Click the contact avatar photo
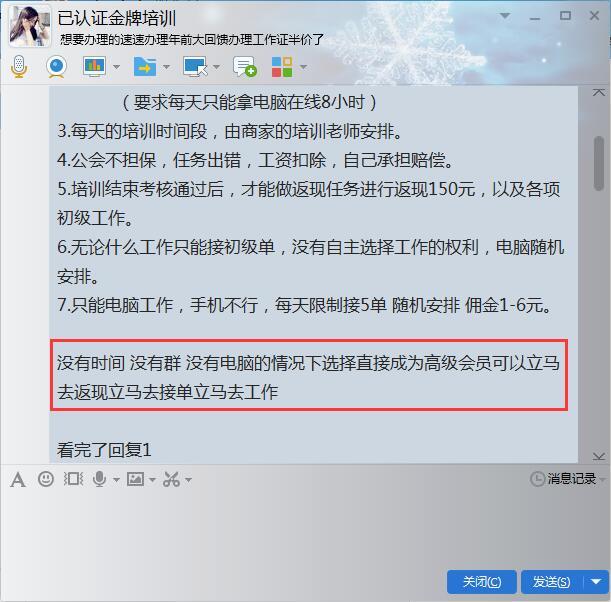Image resolution: width=611 pixels, height=602 pixels. pos(30,26)
